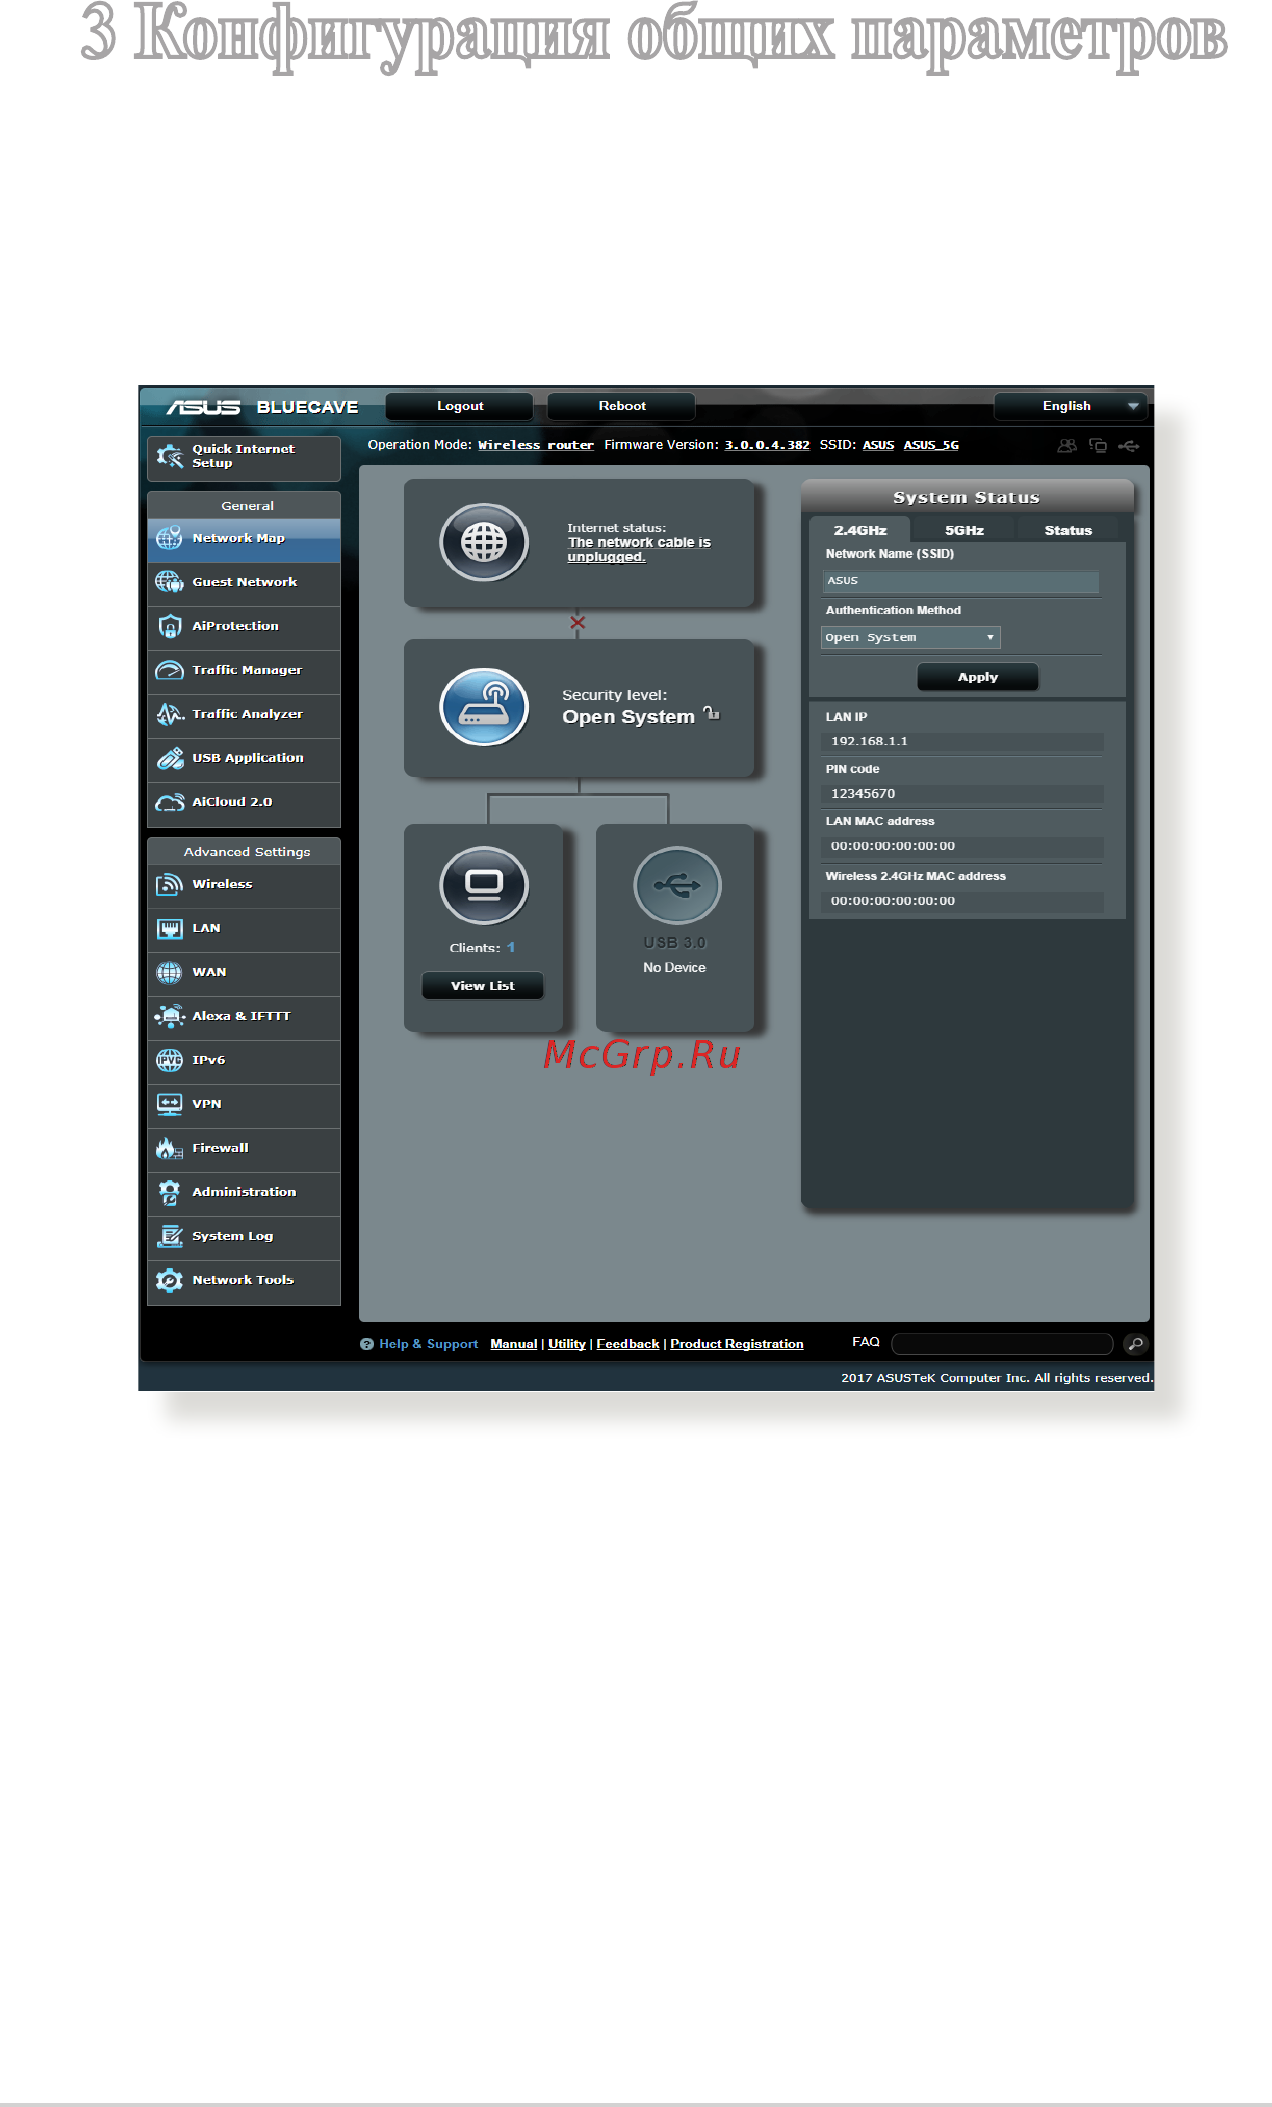Click 'The network cable is unplugged' link

pyautogui.click(x=639, y=549)
